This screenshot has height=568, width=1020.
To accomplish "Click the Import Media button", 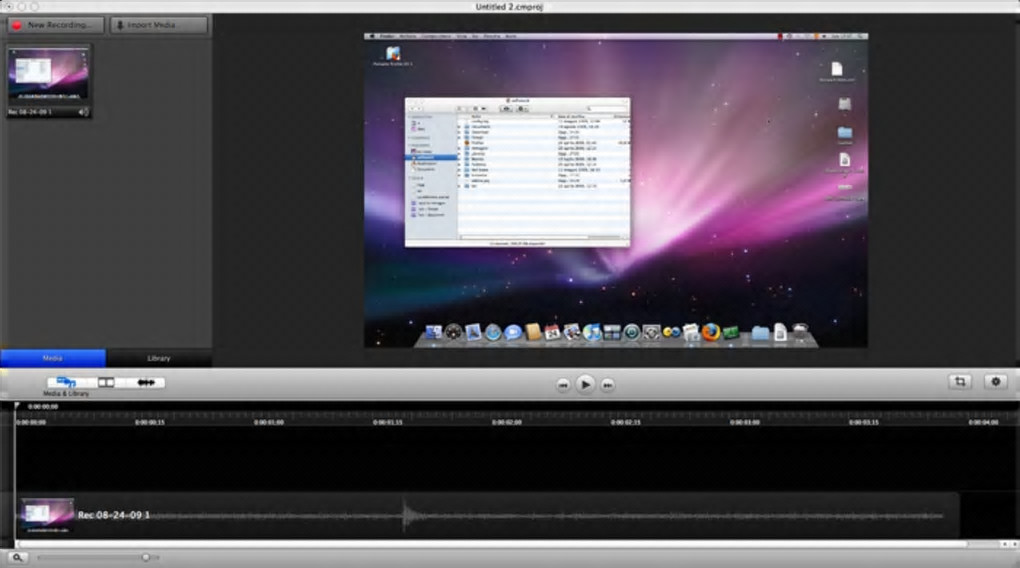I will coord(159,25).
